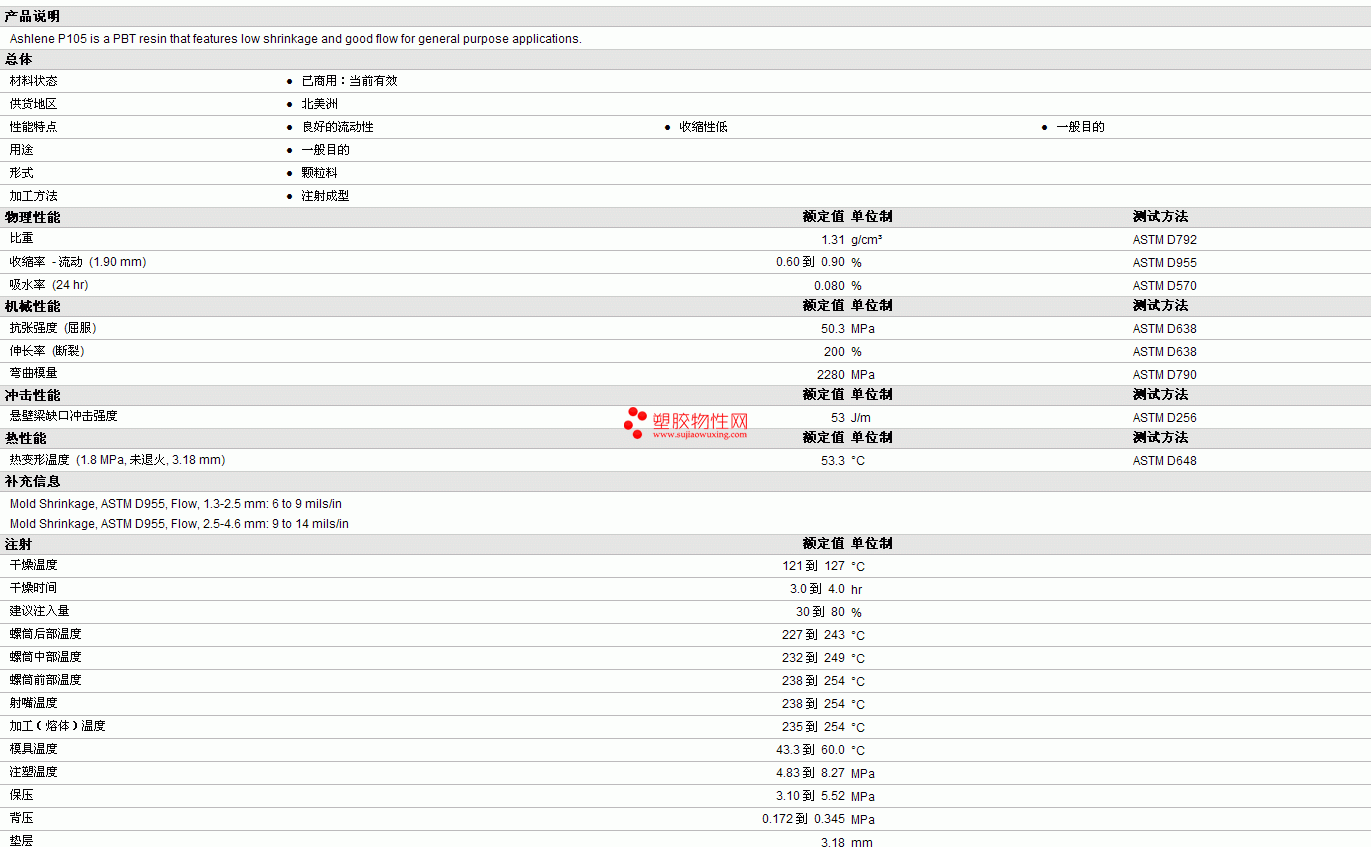Click the processing value "注射成型"
This screenshot has height=847, width=1371.
325,196
